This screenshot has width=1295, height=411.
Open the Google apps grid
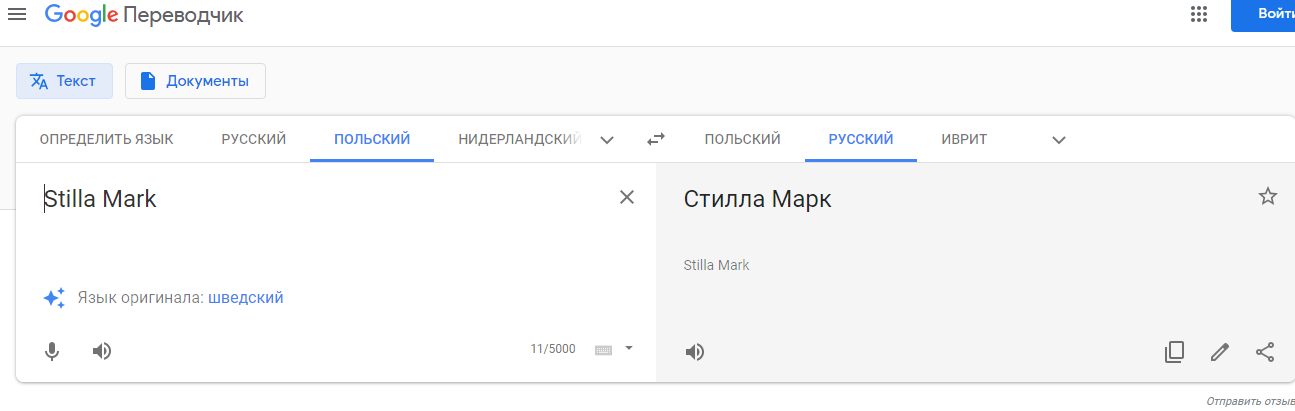[1198, 15]
